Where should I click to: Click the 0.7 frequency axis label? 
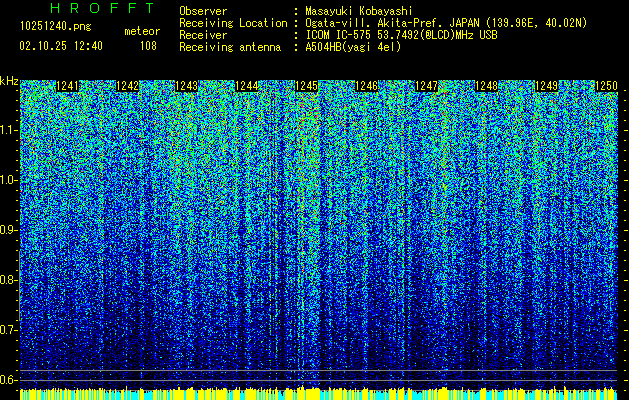tap(9, 330)
